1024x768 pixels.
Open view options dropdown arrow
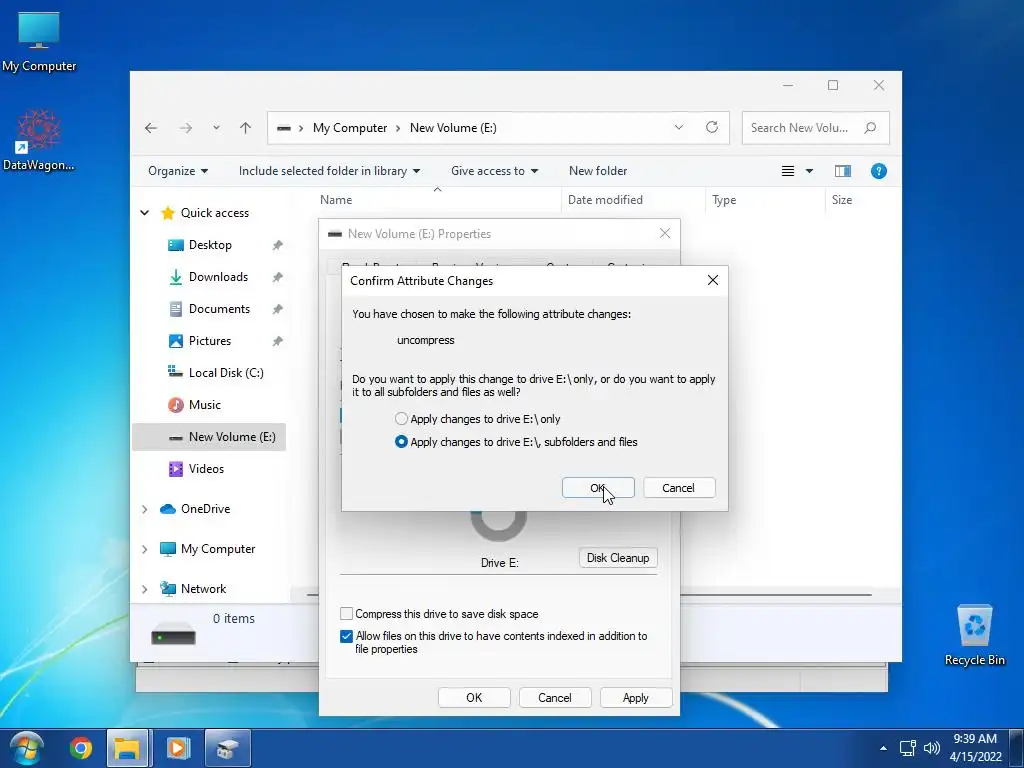point(809,171)
